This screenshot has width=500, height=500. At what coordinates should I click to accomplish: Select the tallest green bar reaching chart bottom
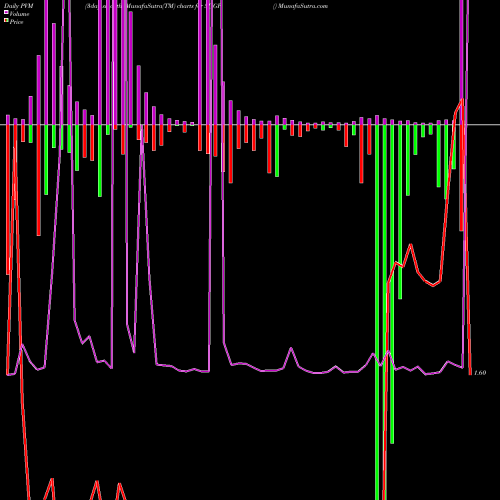click(377, 312)
